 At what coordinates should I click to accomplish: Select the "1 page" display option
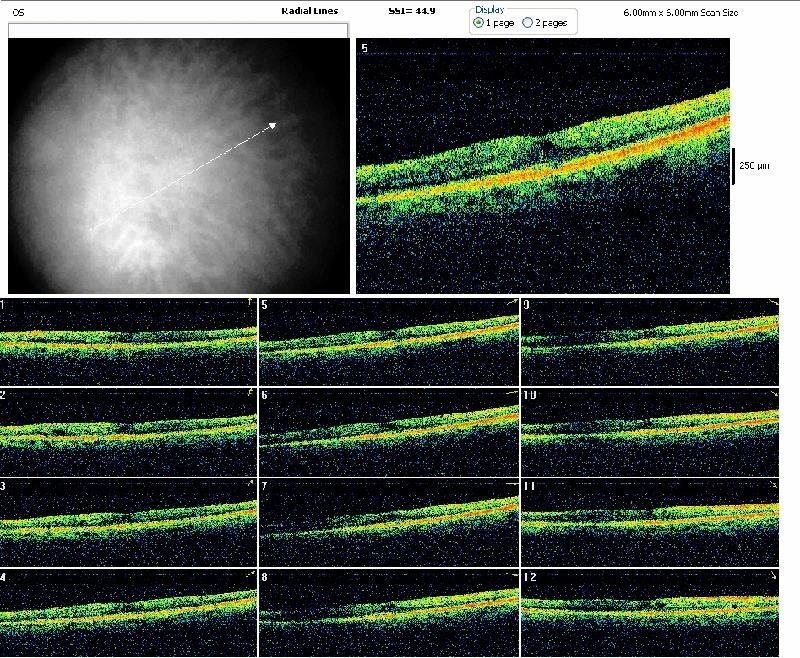click(x=478, y=22)
